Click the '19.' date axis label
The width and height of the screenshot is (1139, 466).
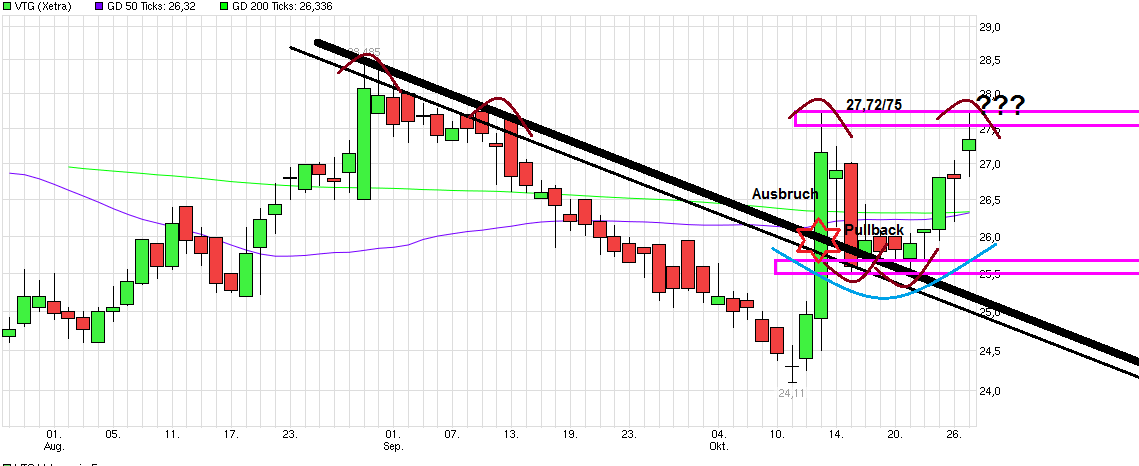570,434
